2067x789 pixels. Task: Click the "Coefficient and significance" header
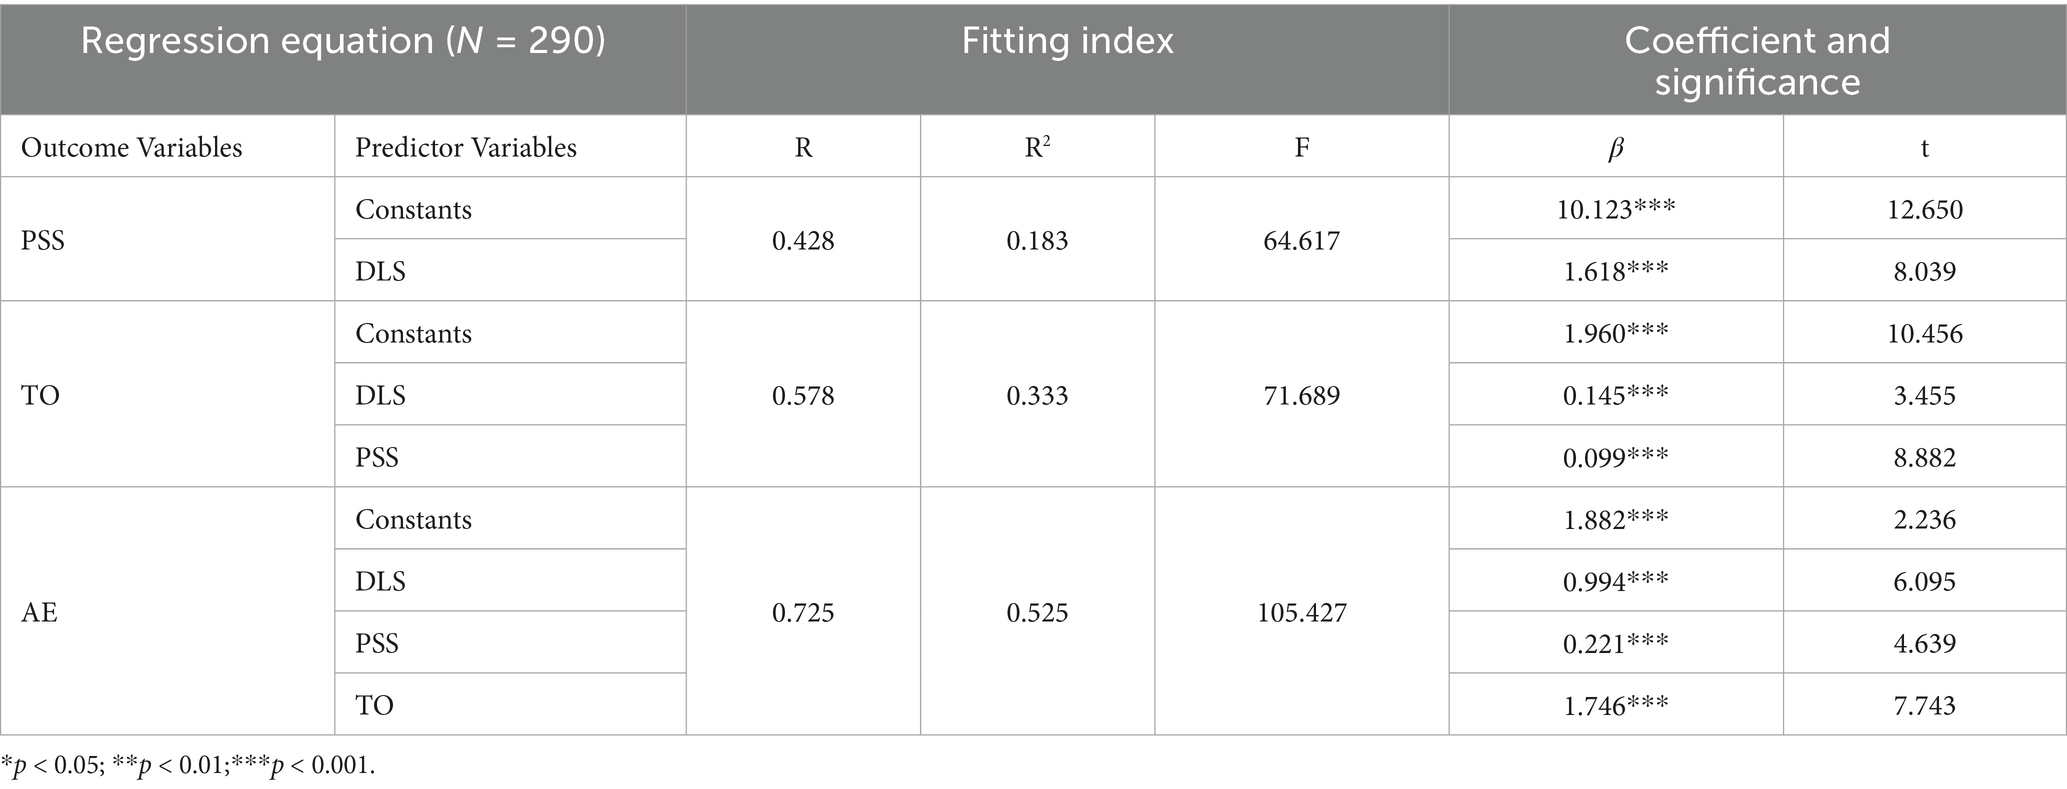click(x=1757, y=60)
